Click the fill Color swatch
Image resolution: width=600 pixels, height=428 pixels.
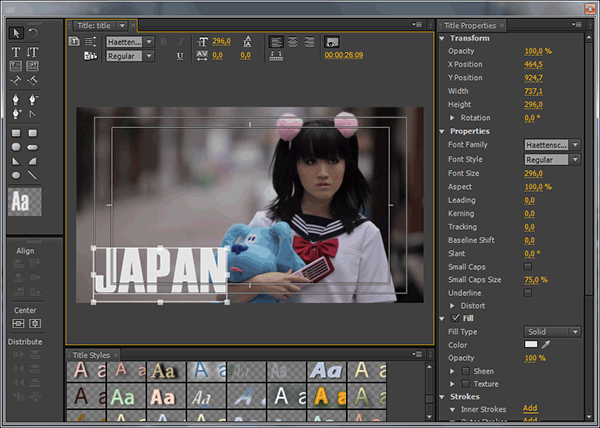pos(531,344)
